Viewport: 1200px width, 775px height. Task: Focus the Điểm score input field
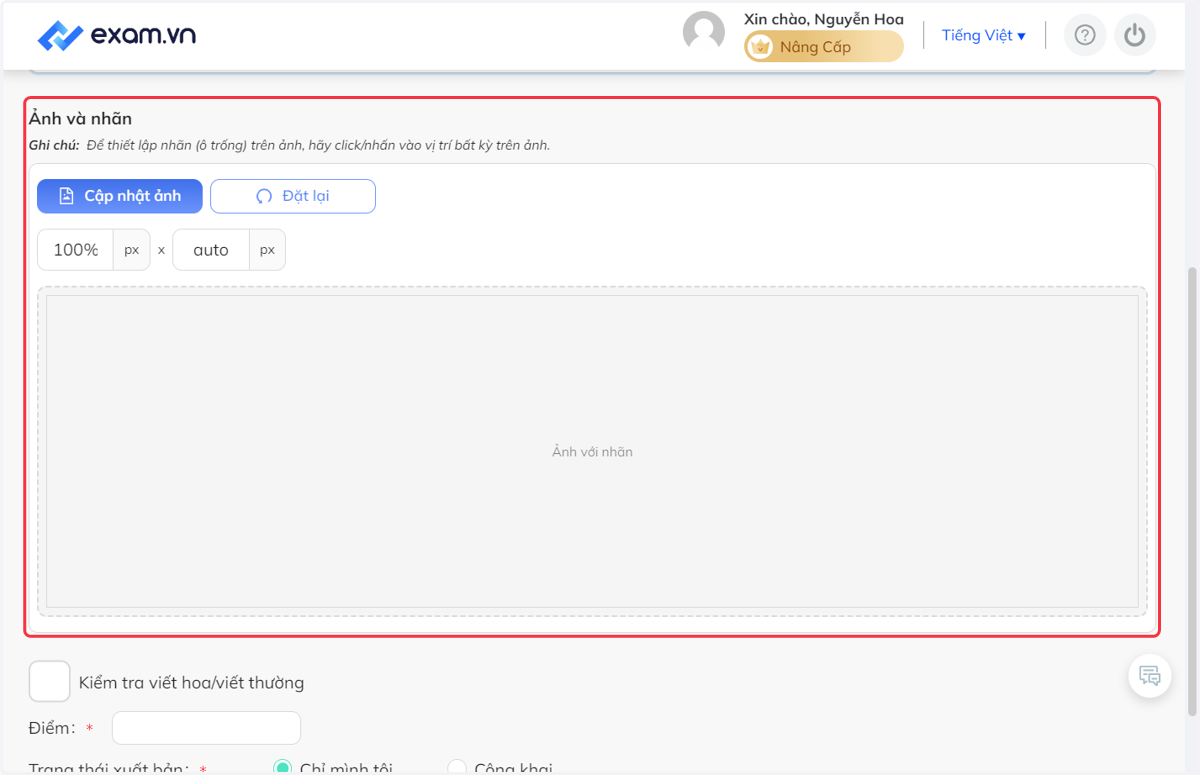click(206, 728)
